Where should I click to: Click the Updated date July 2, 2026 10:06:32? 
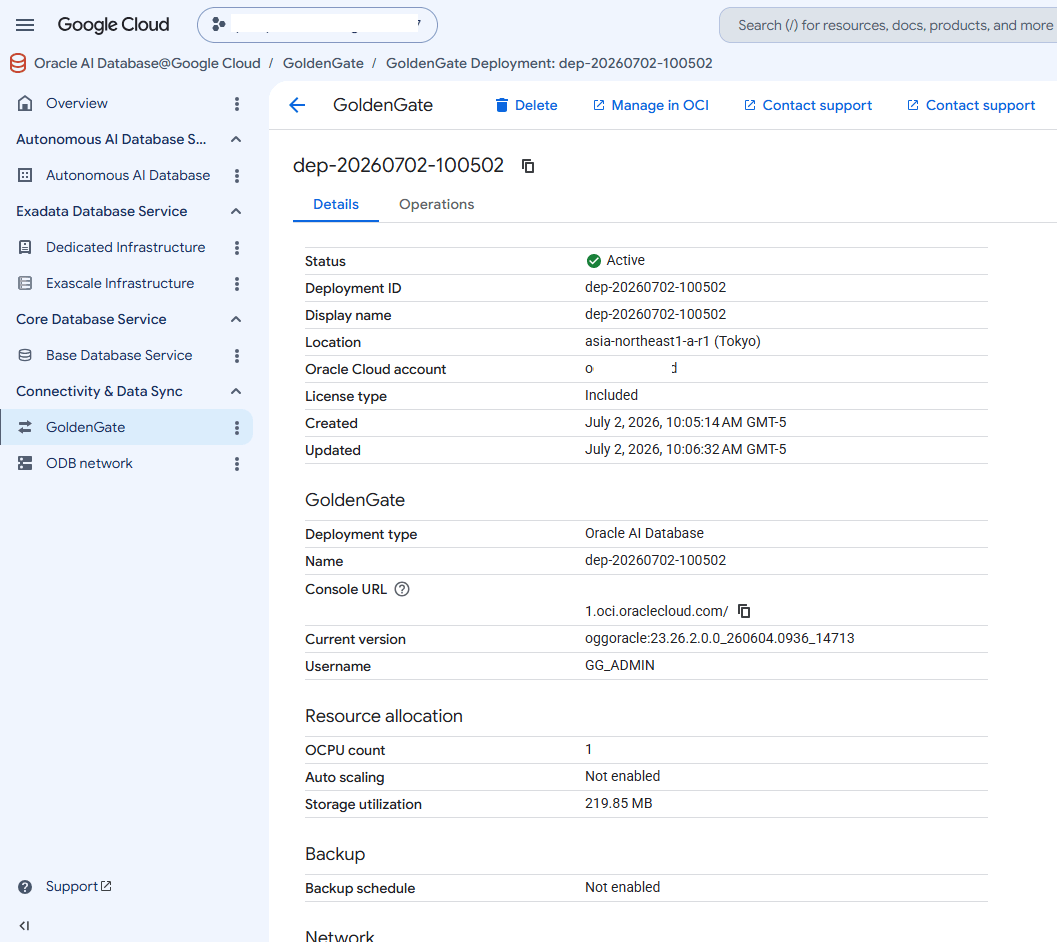686,449
